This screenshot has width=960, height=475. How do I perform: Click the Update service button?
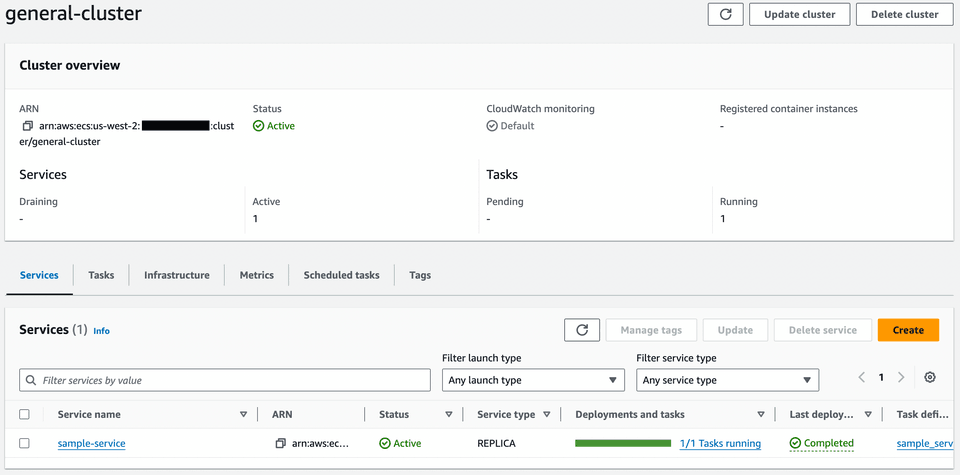[735, 330]
